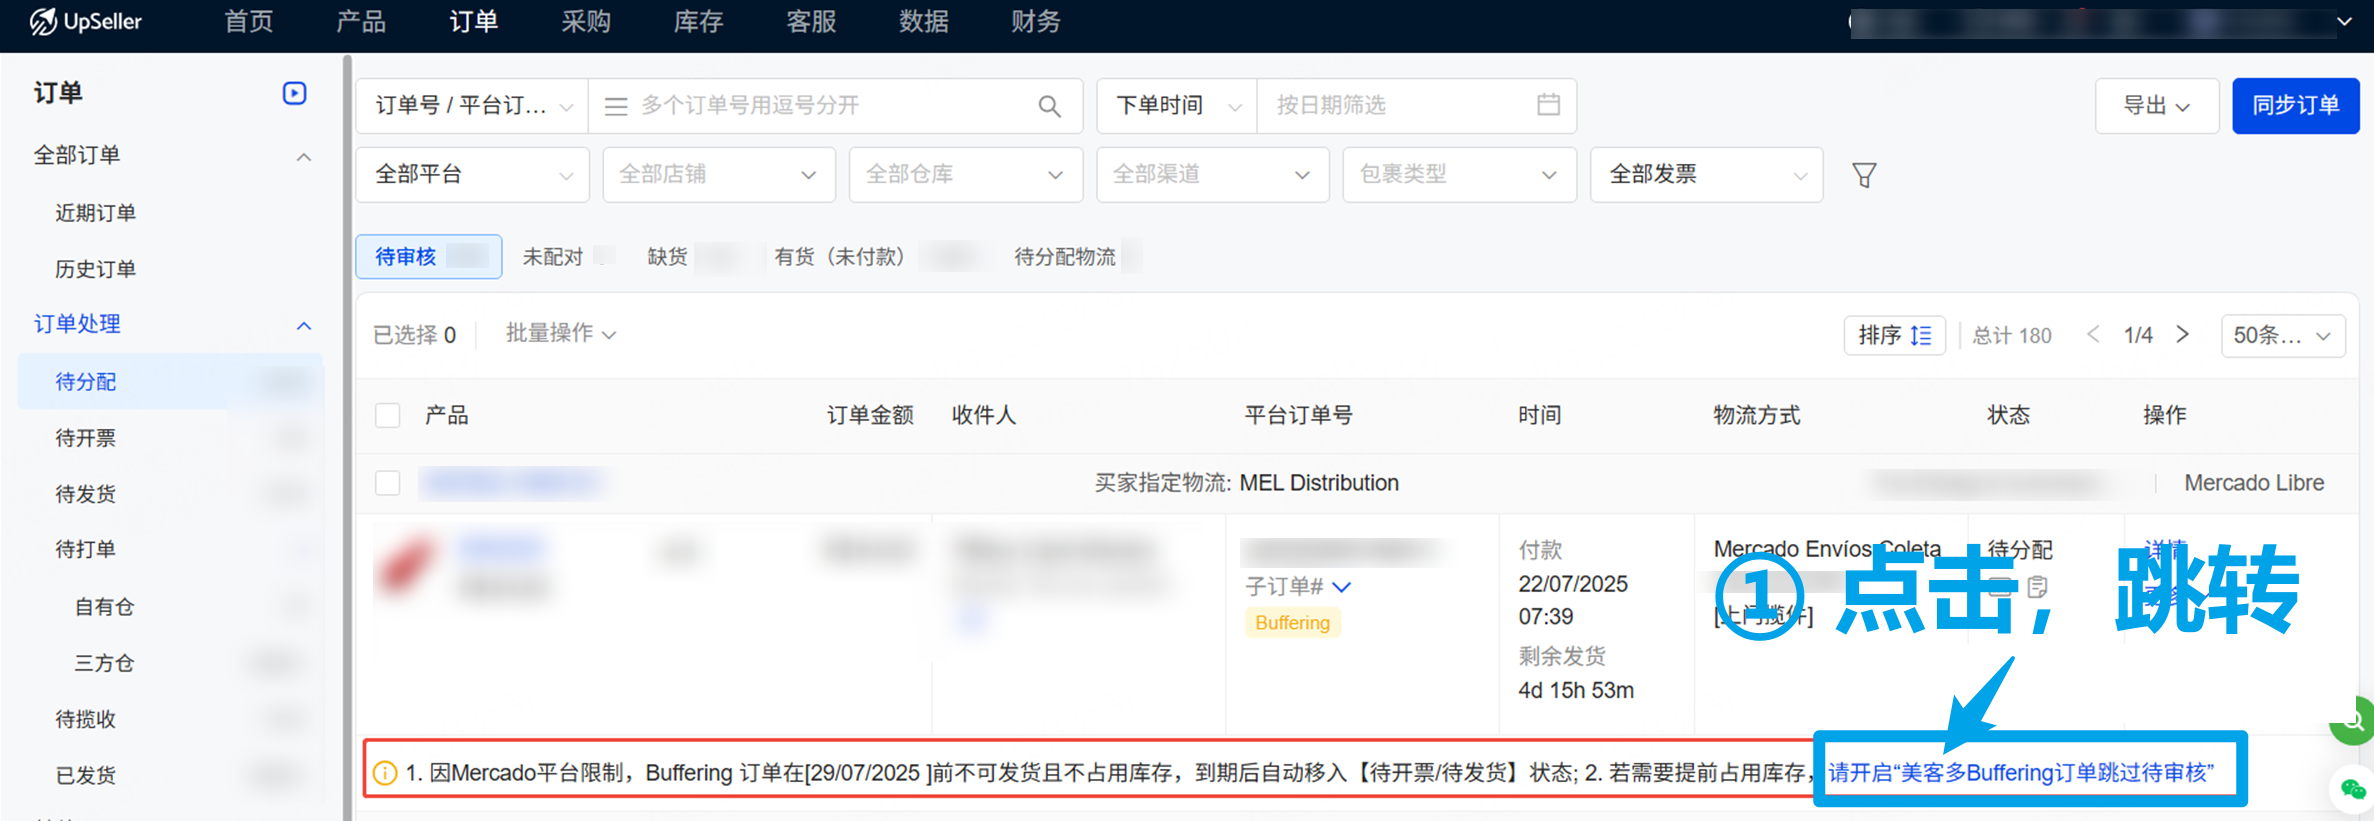Image resolution: width=2374 pixels, height=821 pixels.
Task: Open the 全部平台 dropdown
Action: click(x=473, y=175)
